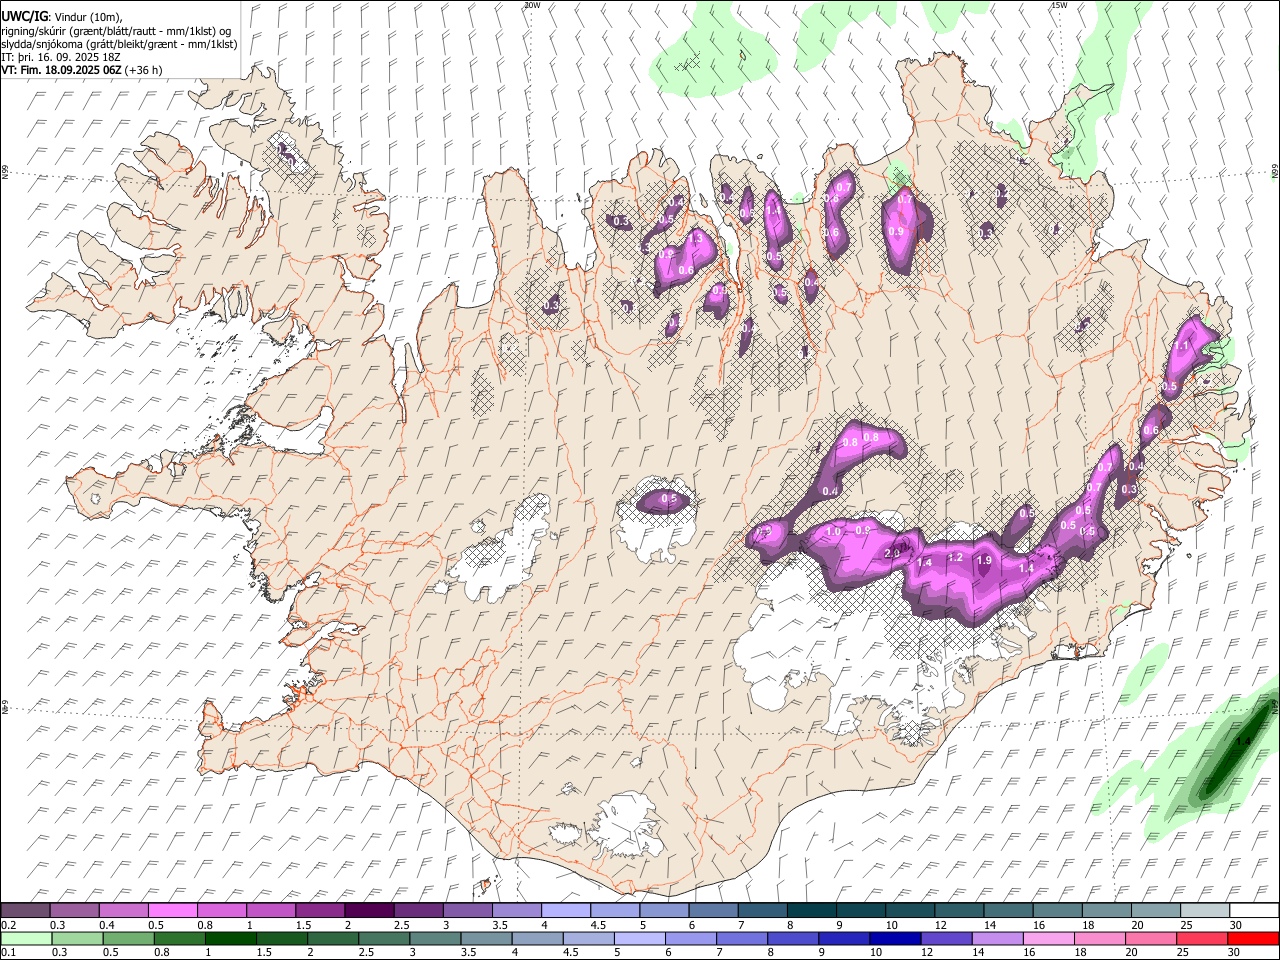Select the lavender 4–4.5 upper legend swatch

click(x=566, y=911)
